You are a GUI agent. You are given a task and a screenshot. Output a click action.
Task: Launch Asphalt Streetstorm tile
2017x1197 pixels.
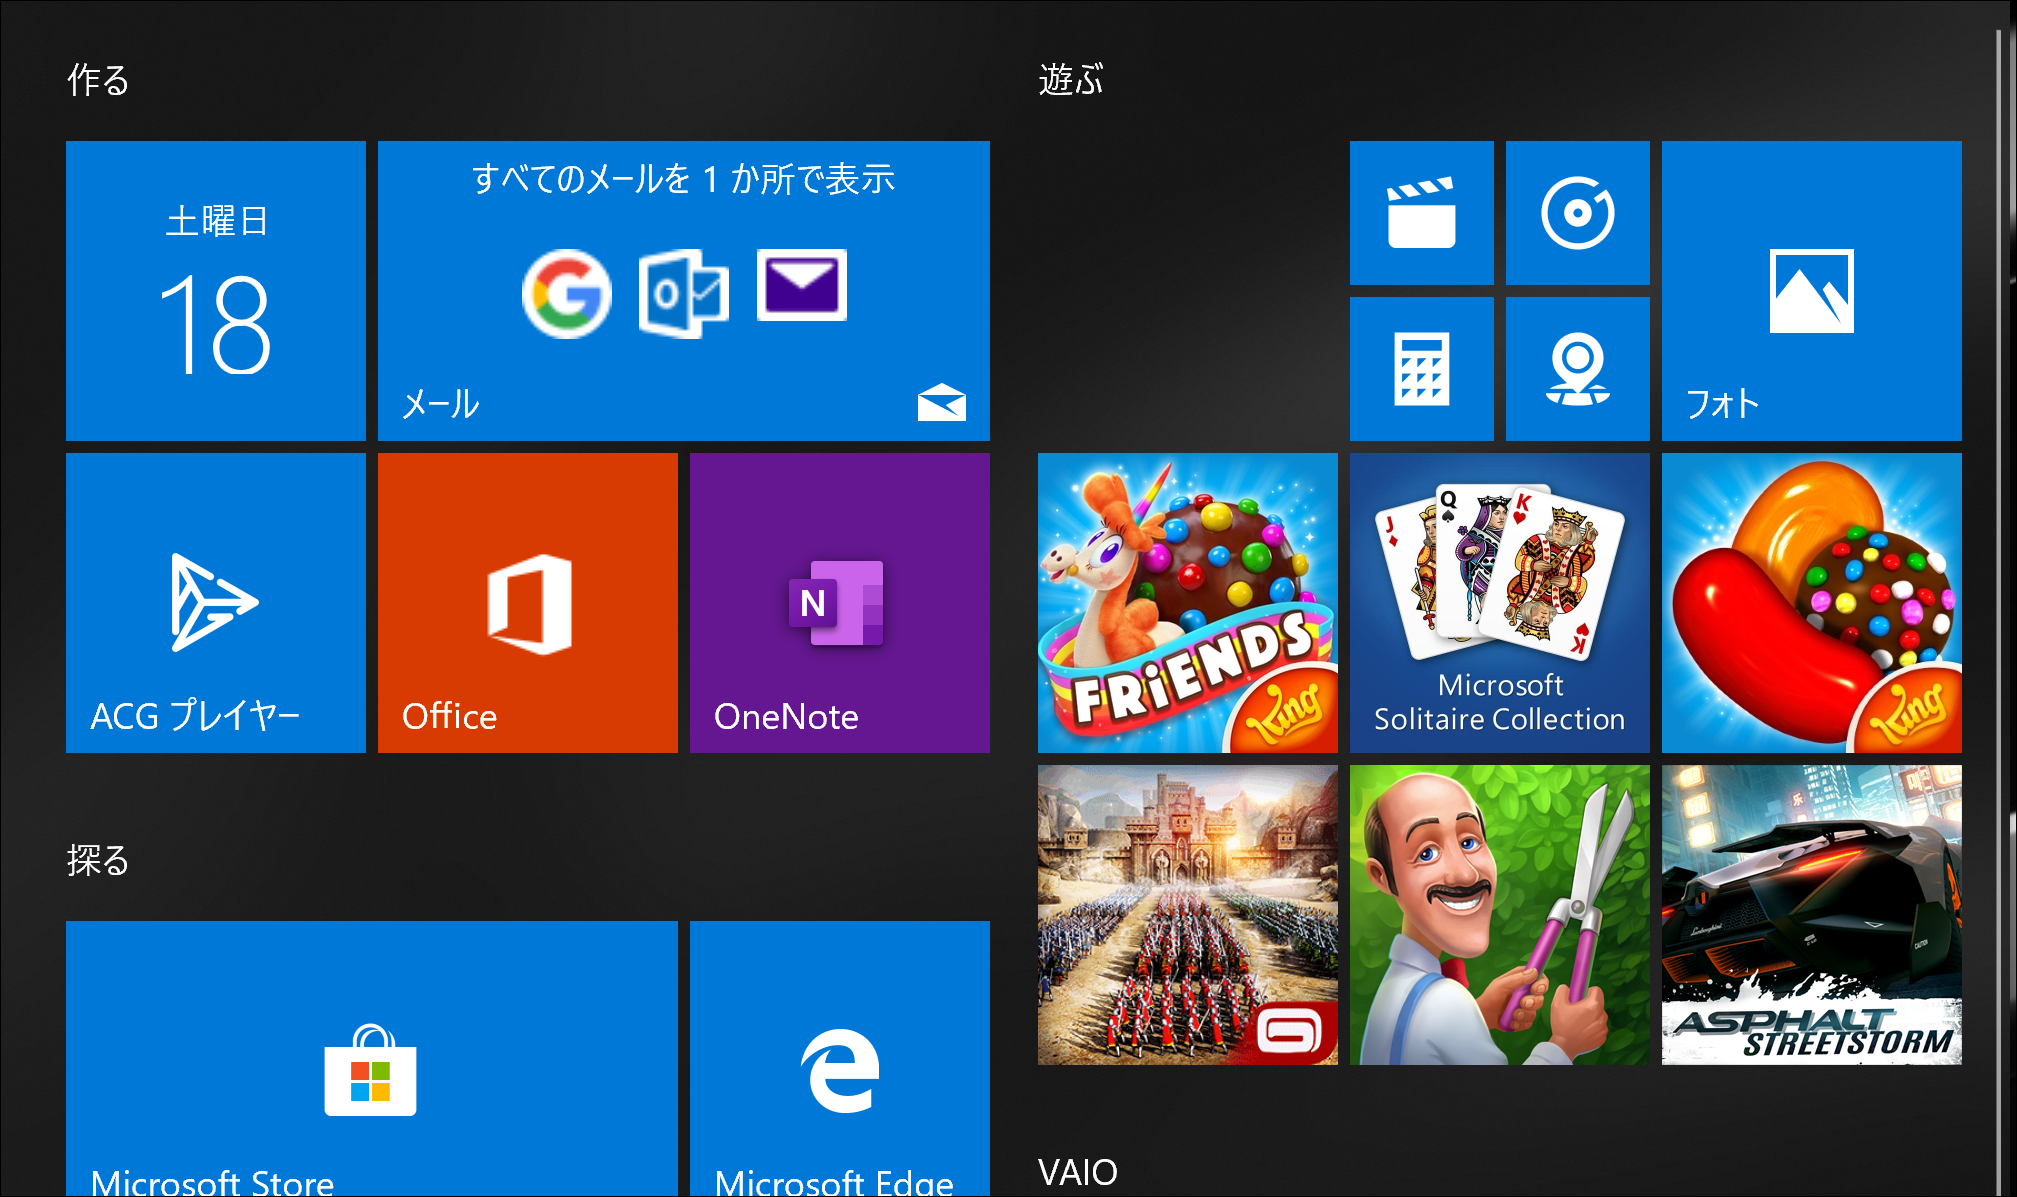1812,915
